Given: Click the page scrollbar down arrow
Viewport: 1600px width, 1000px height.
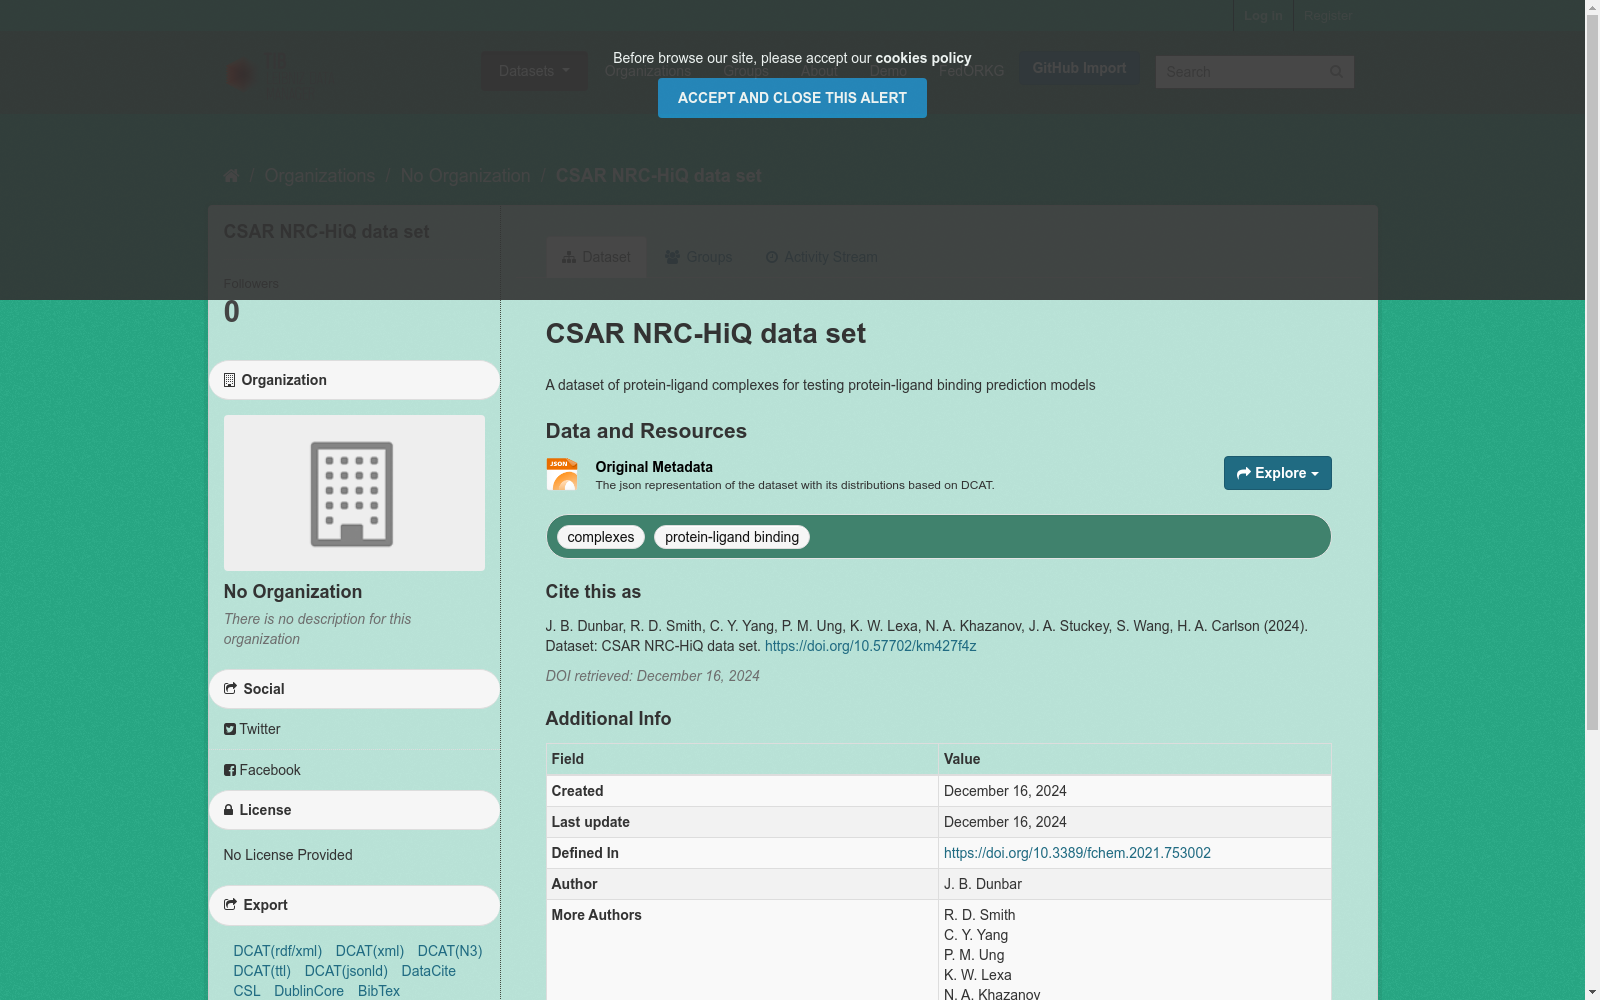Looking at the screenshot, I should click(1592, 992).
